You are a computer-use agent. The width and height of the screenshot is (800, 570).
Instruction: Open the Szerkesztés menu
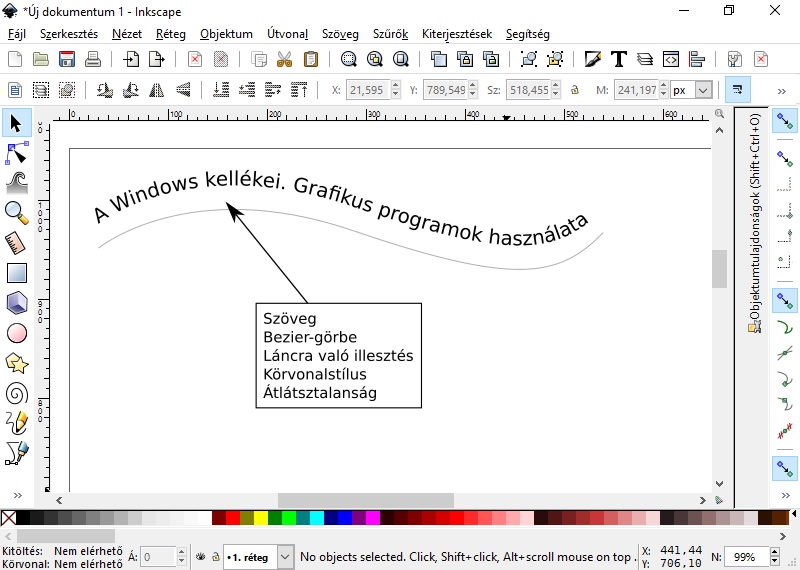tap(69, 34)
